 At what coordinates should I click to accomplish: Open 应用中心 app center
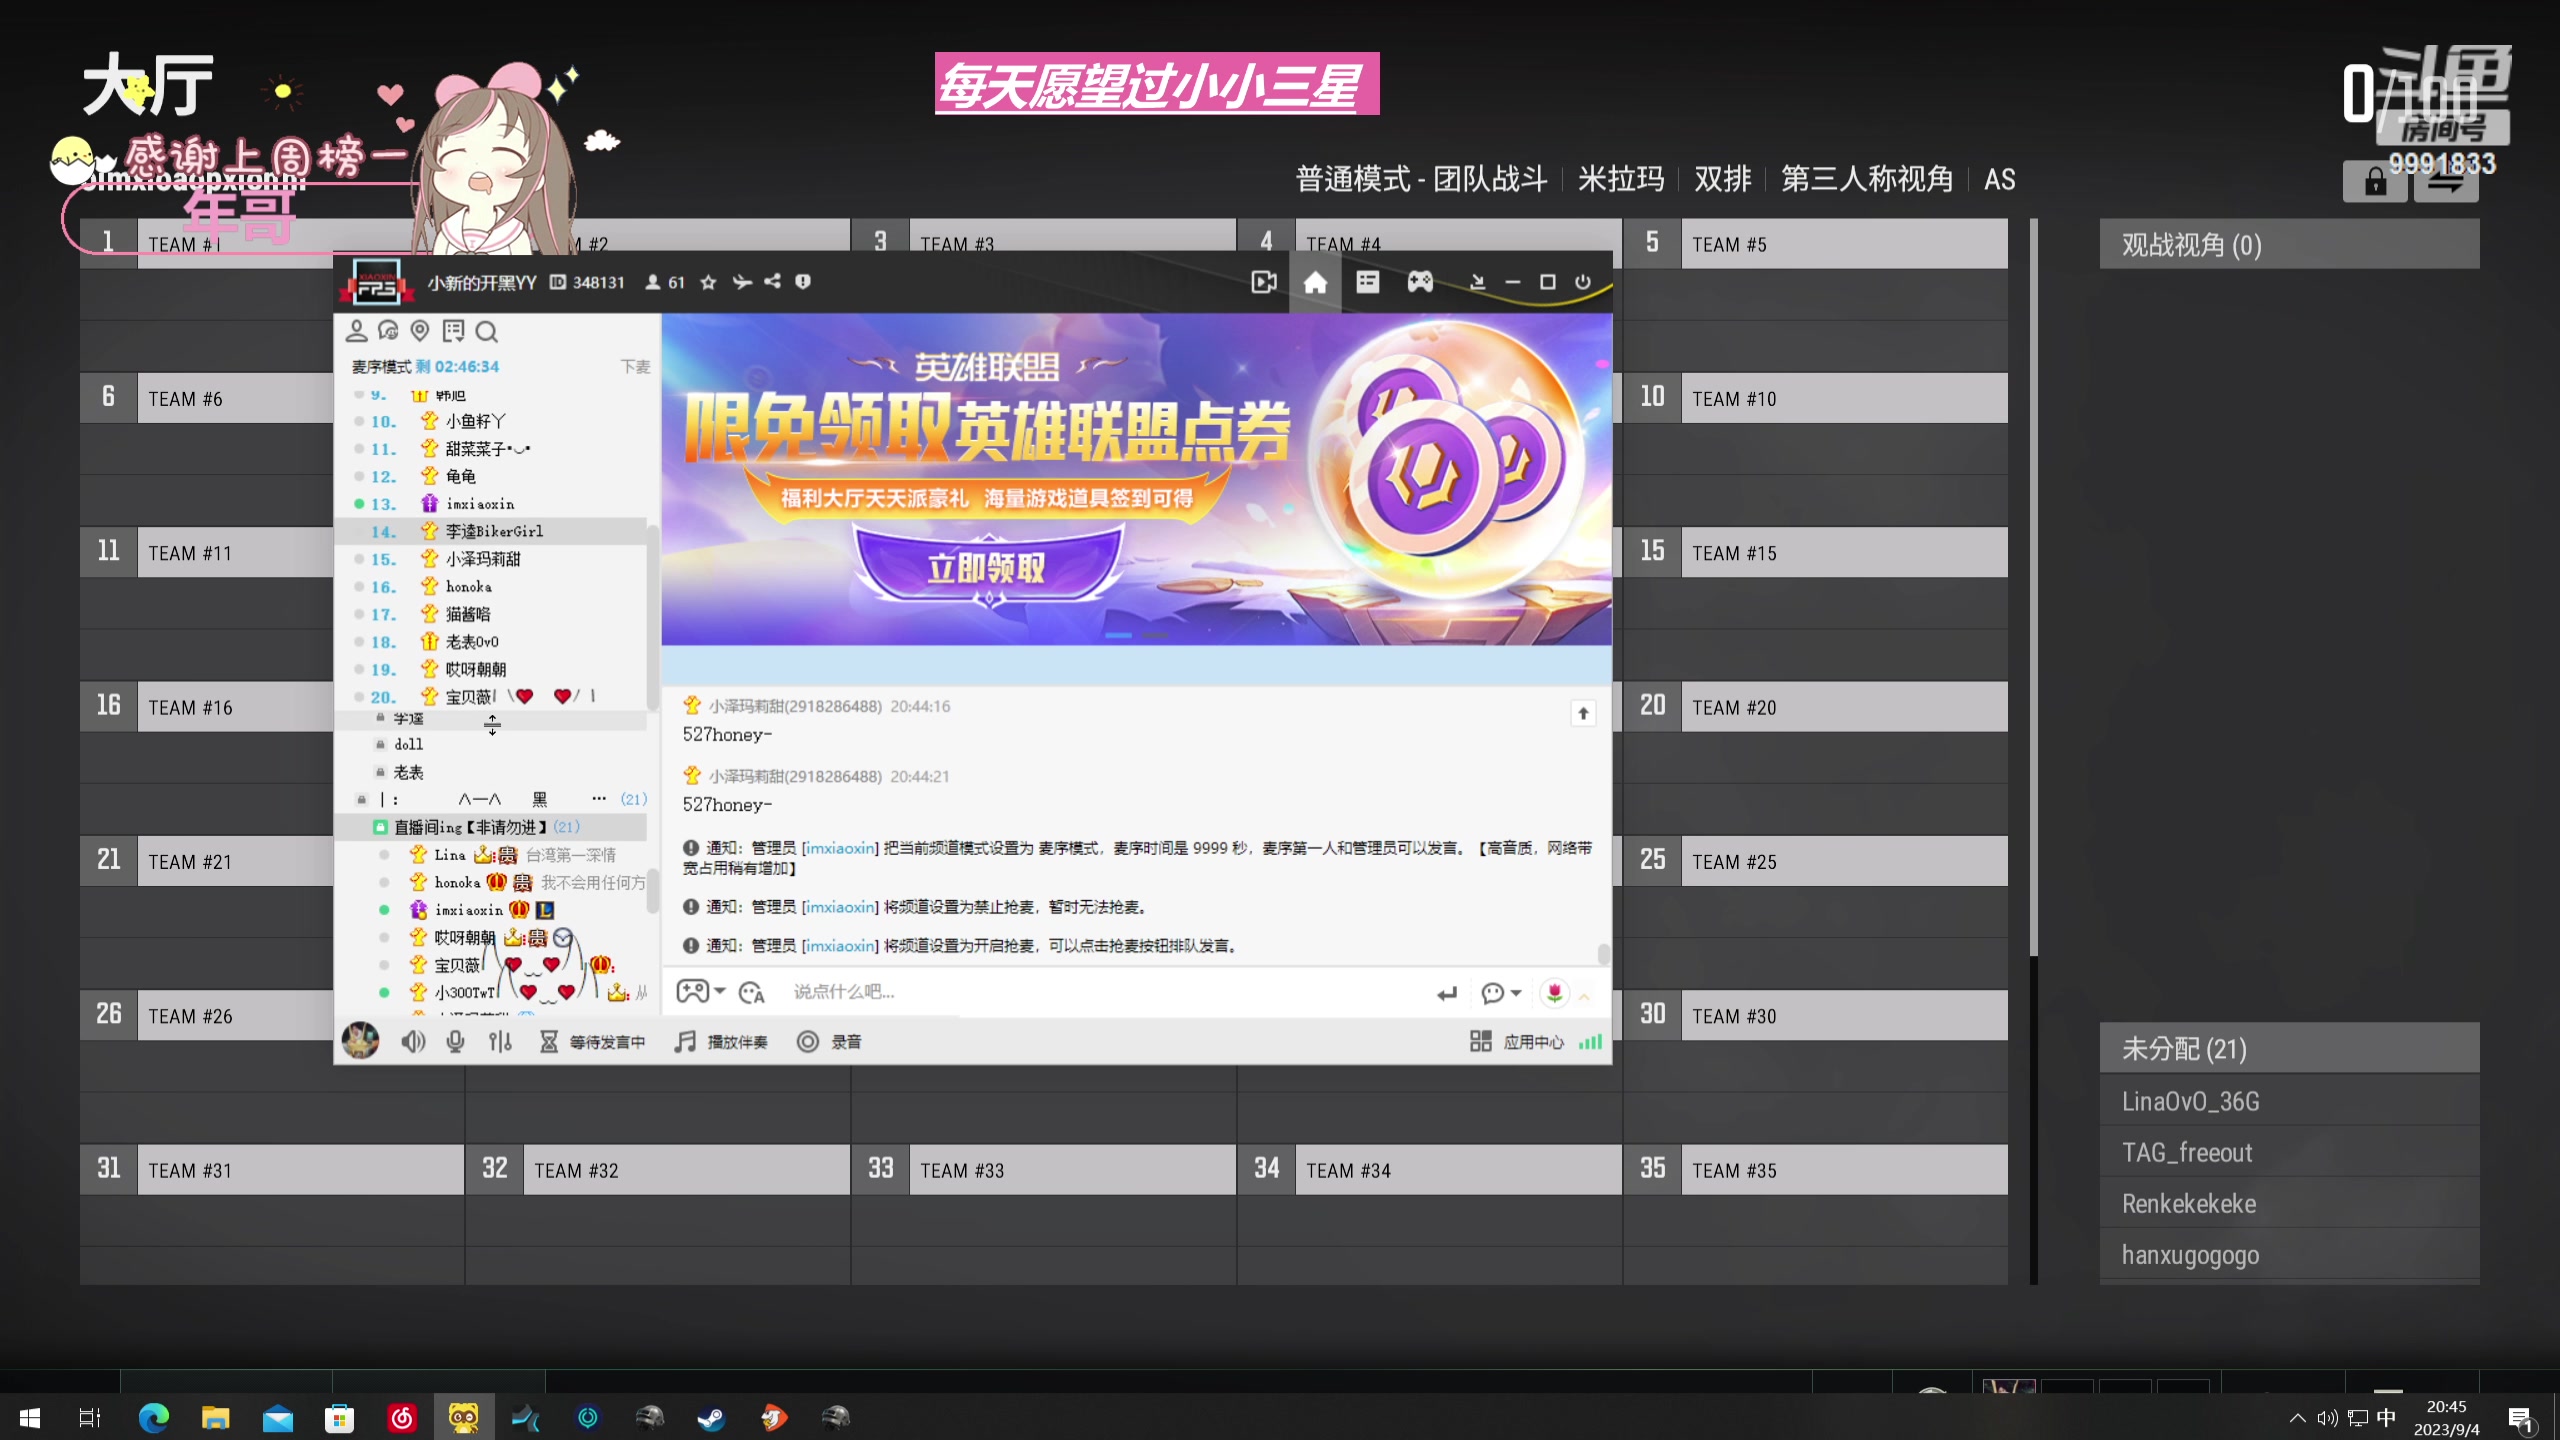(x=1518, y=1042)
